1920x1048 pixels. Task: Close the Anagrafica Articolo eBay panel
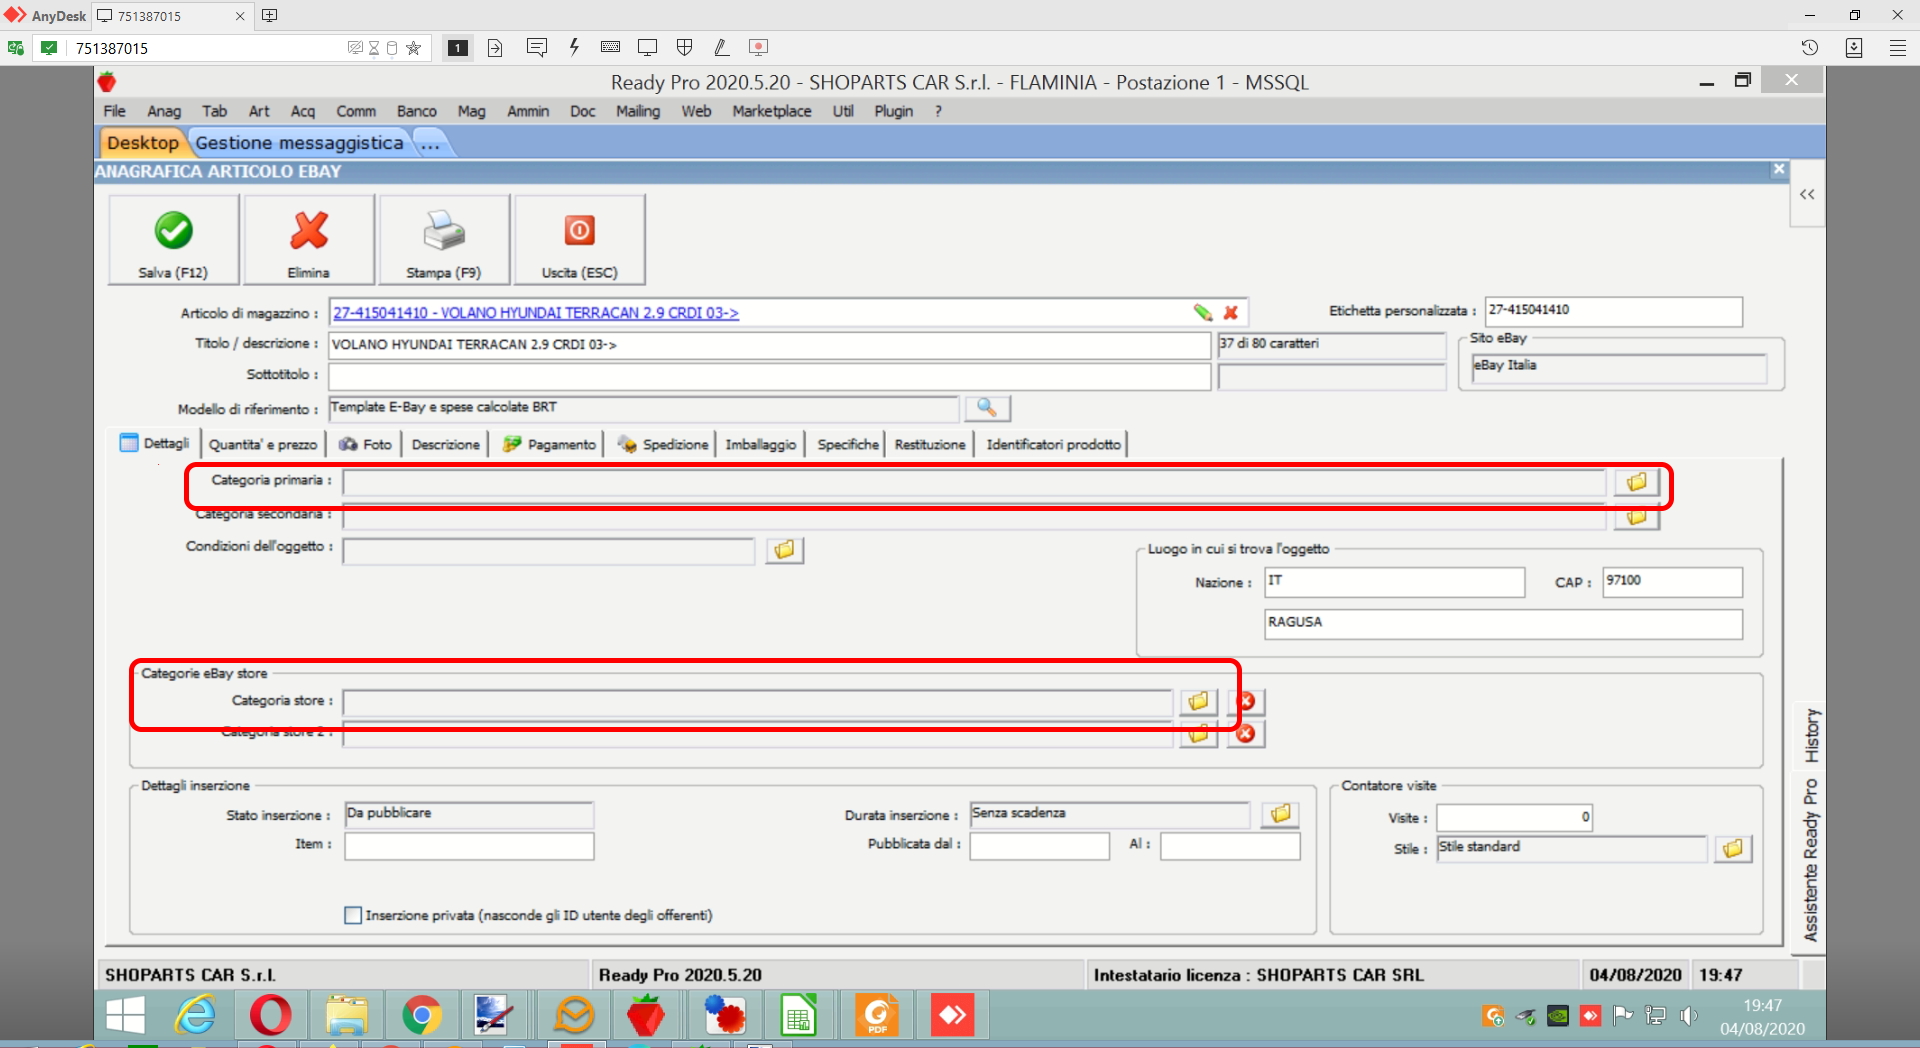pyautogui.click(x=1778, y=169)
